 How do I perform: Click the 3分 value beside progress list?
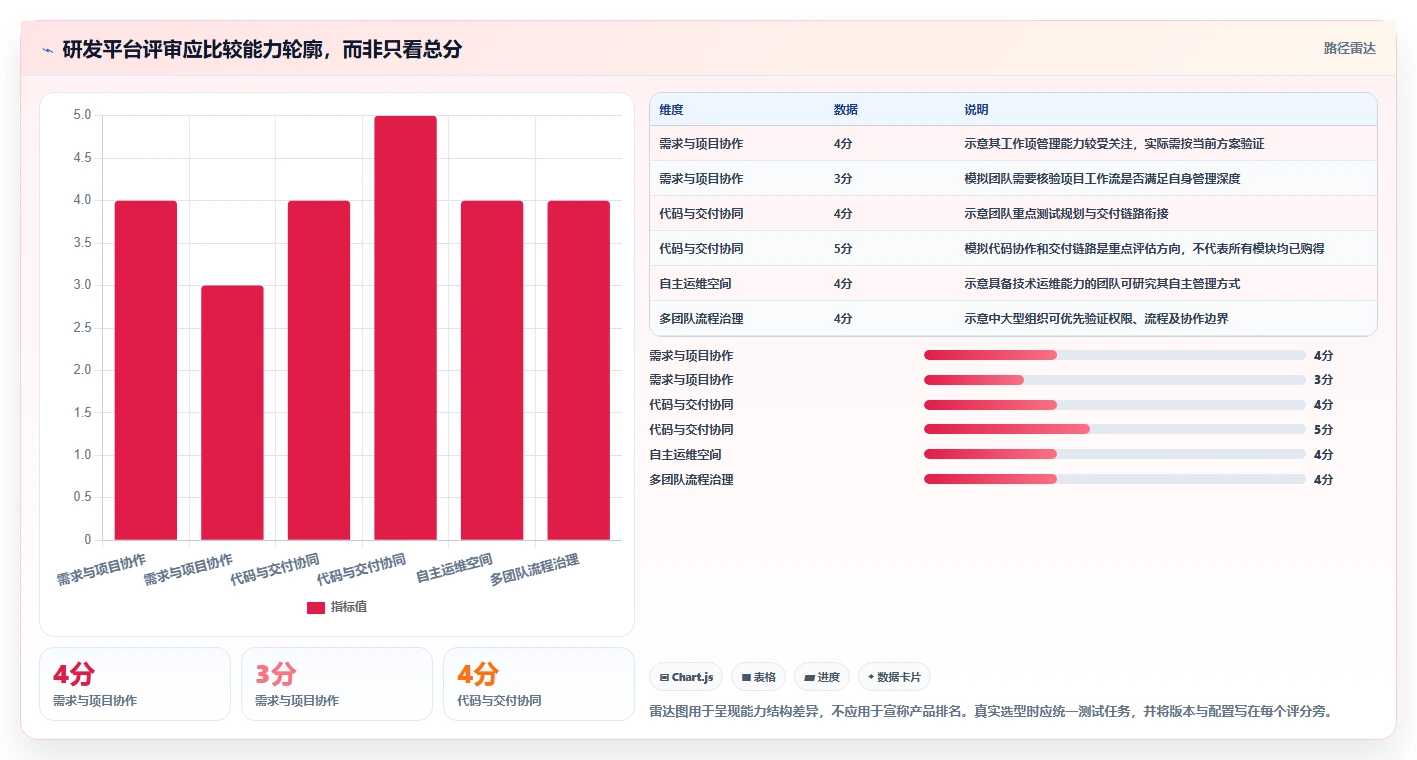click(x=1323, y=380)
